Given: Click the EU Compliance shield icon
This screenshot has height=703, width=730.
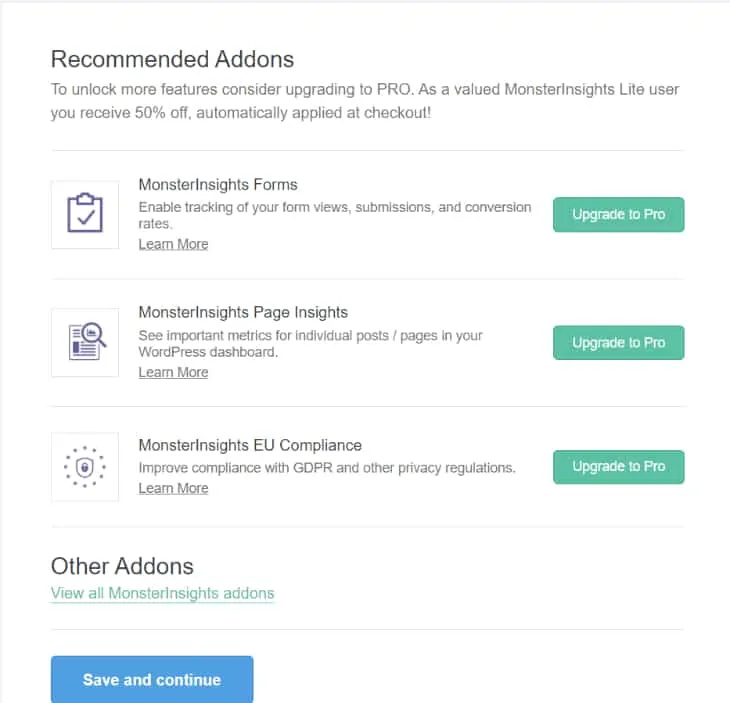Looking at the screenshot, I should (x=85, y=467).
